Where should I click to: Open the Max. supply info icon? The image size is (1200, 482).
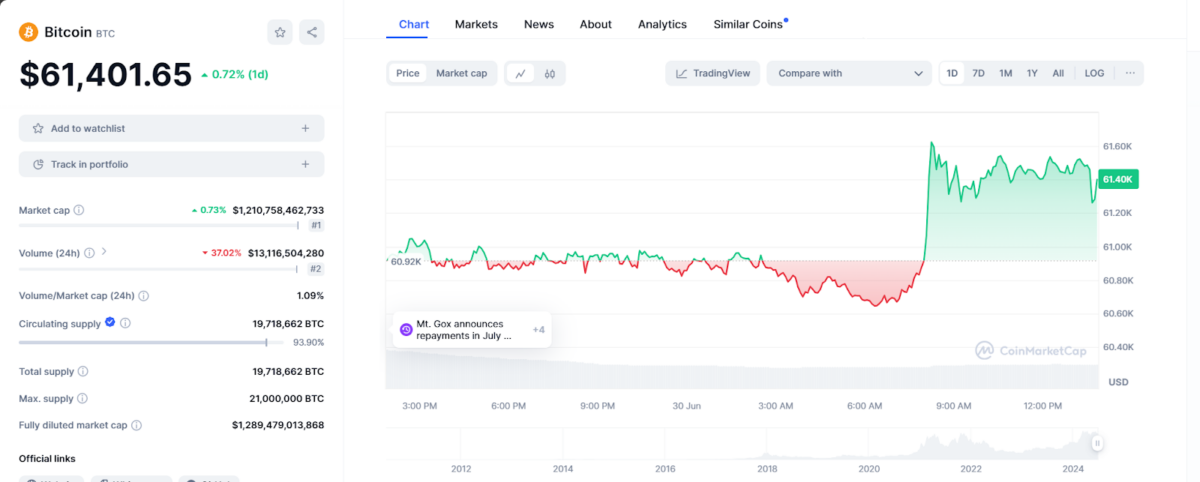(80, 398)
